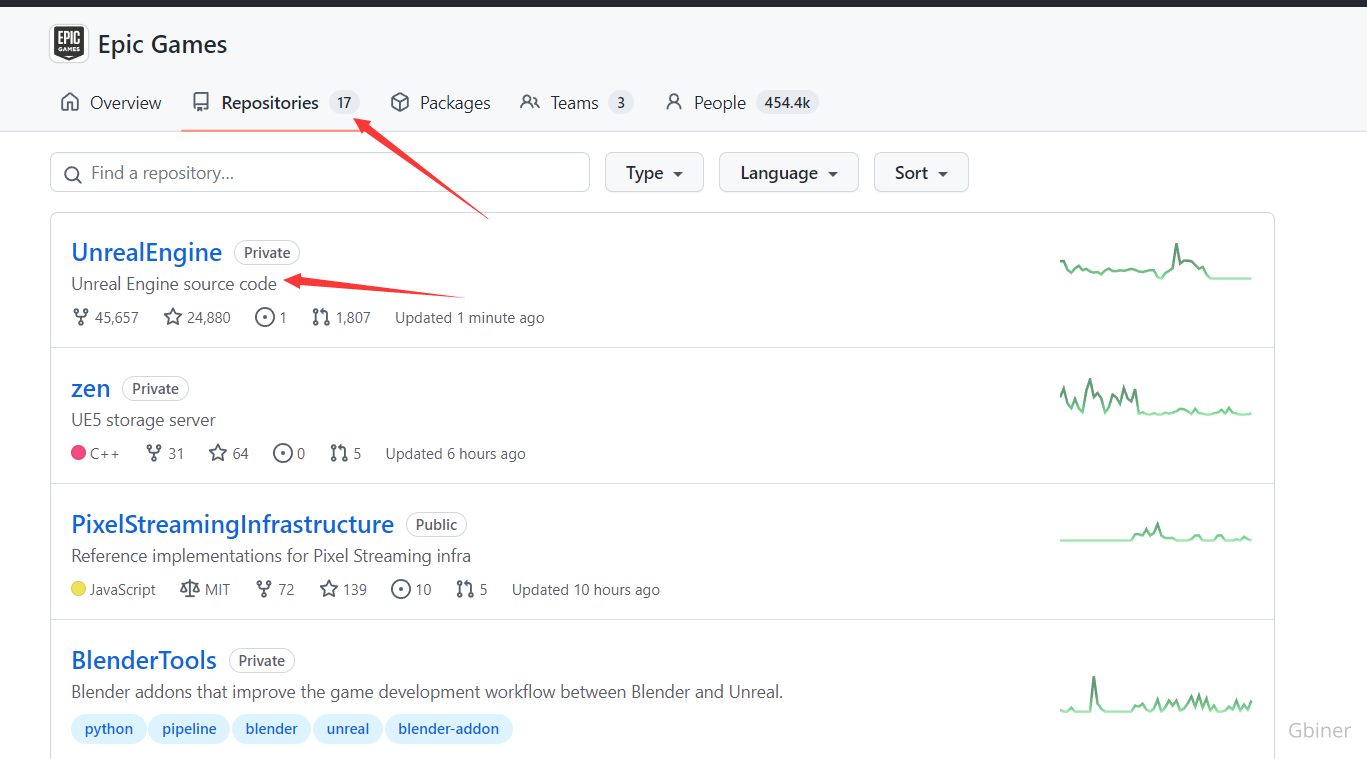The image size is (1367, 759).
Task: Open the Teams tab
Action: click(x=575, y=103)
